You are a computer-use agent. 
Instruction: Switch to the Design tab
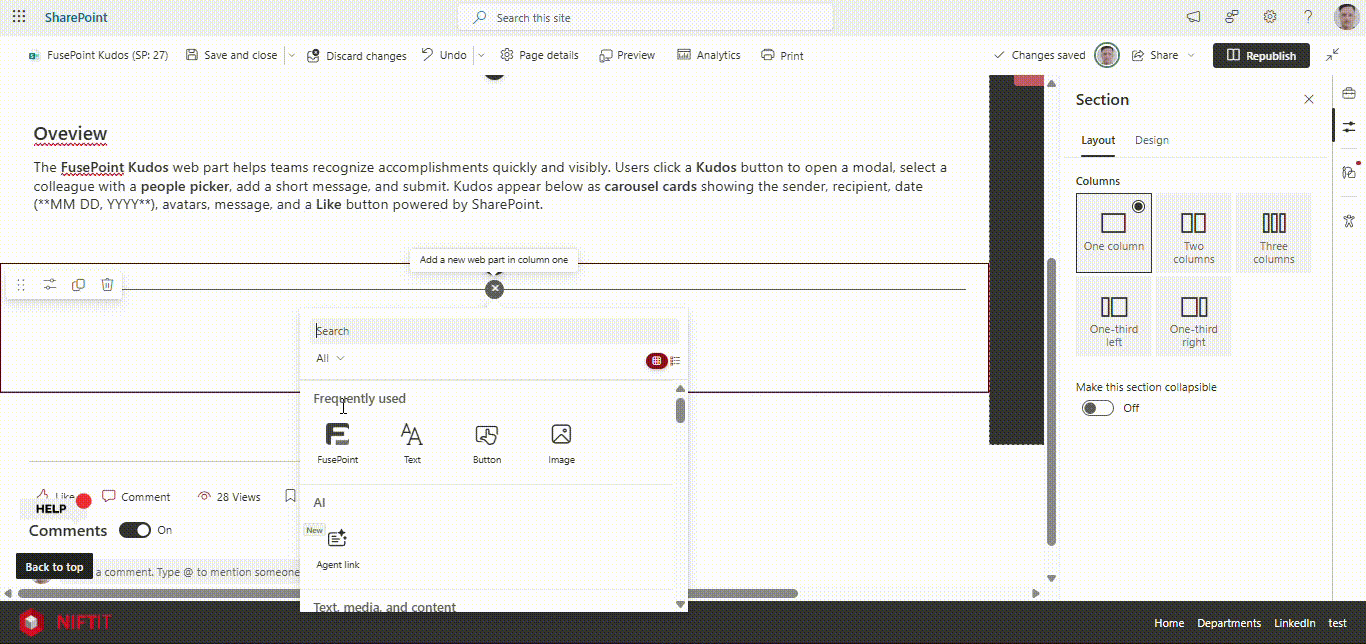1151,140
